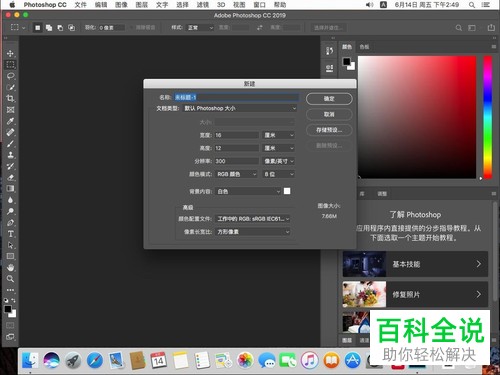500x375 pixels.
Task: Click the 存储预设 save preset button
Action: [x=329, y=130]
